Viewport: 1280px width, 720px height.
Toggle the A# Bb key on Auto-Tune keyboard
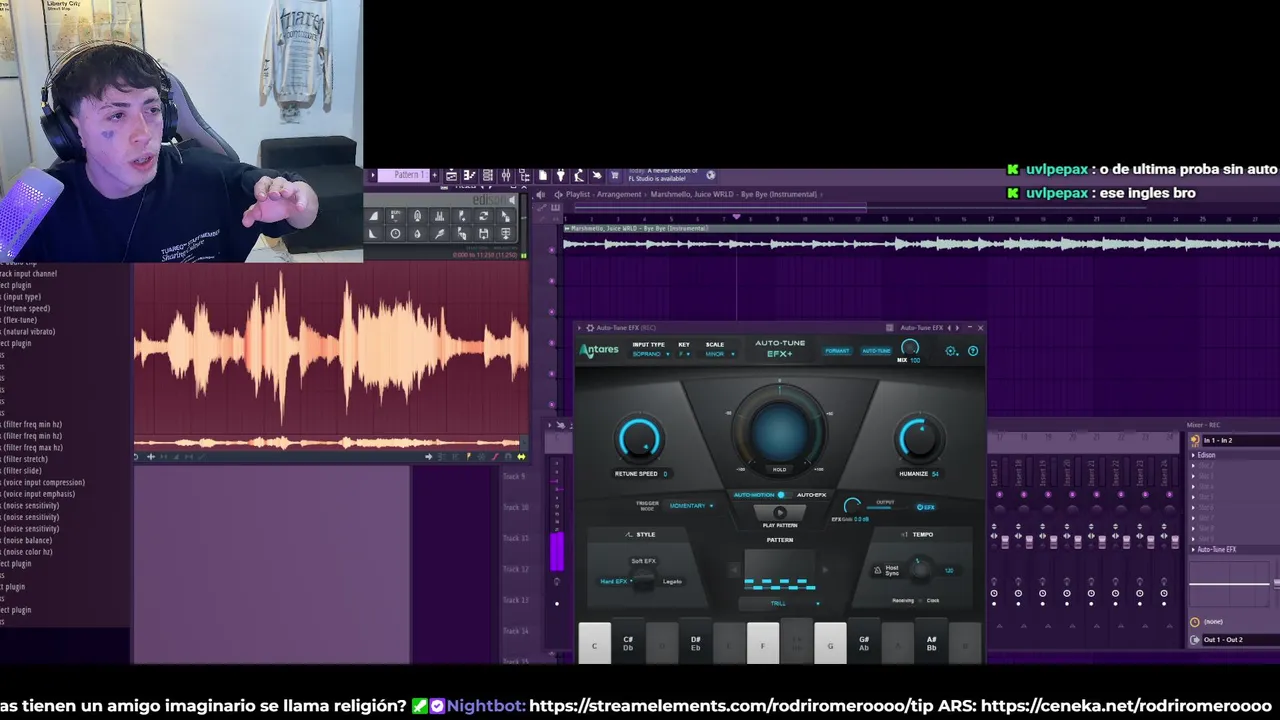click(x=931, y=643)
